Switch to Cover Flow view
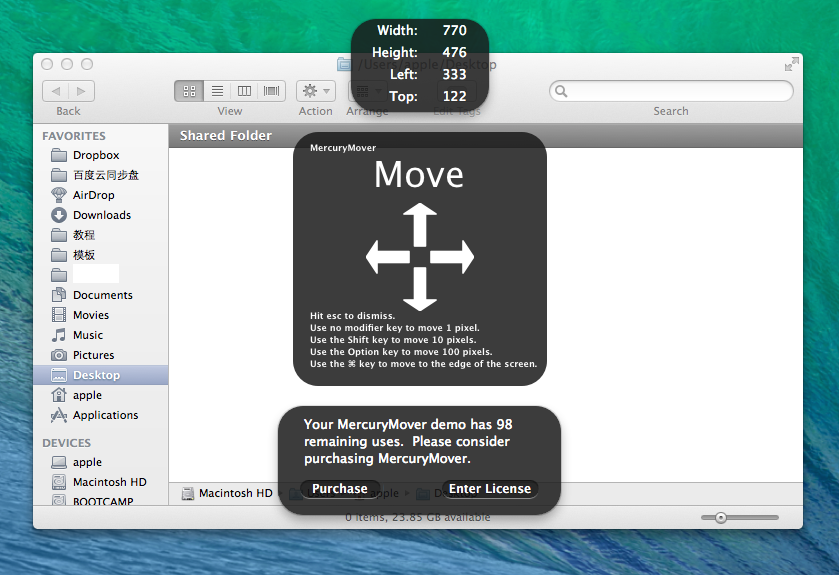Viewport: 839px width, 575px height. [272, 91]
